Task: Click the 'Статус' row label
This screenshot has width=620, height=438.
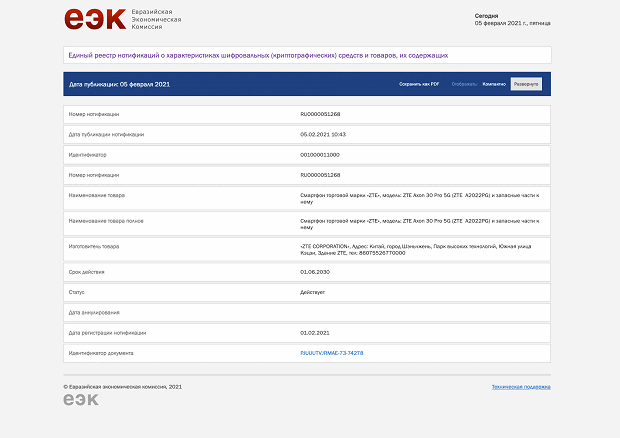Action: tap(76, 292)
